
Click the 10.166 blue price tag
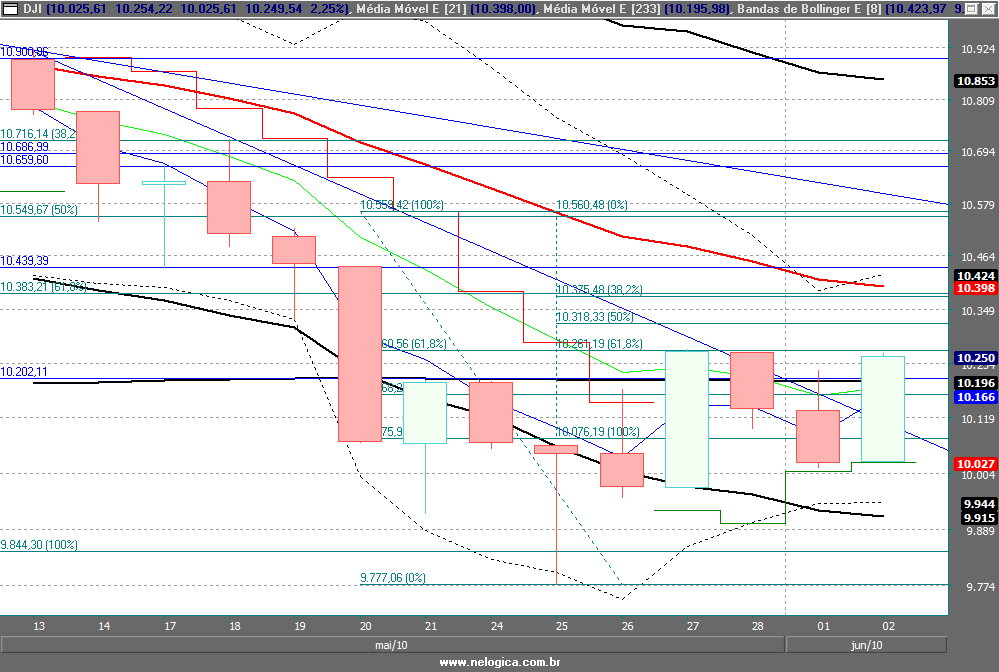click(x=975, y=397)
